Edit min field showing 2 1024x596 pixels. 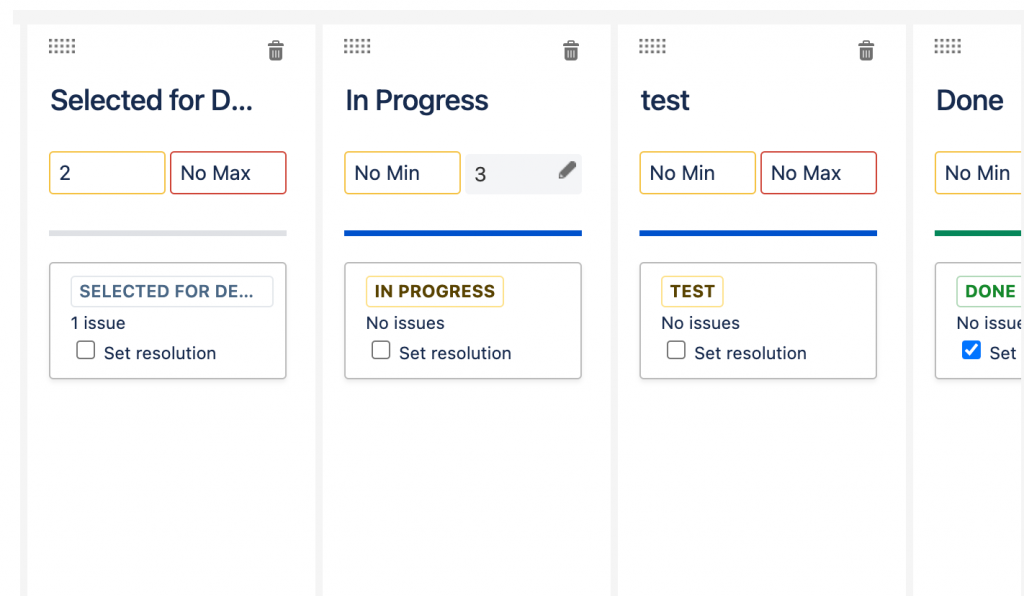[x=107, y=173]
